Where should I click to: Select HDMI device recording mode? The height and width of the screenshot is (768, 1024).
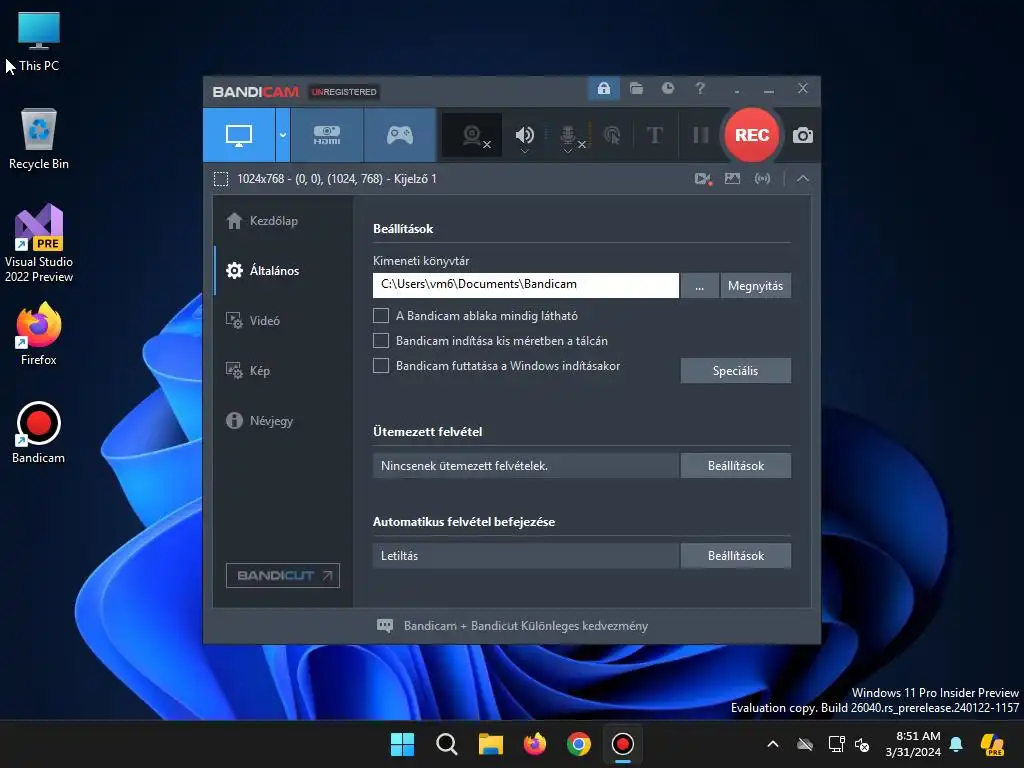(327, 135)
